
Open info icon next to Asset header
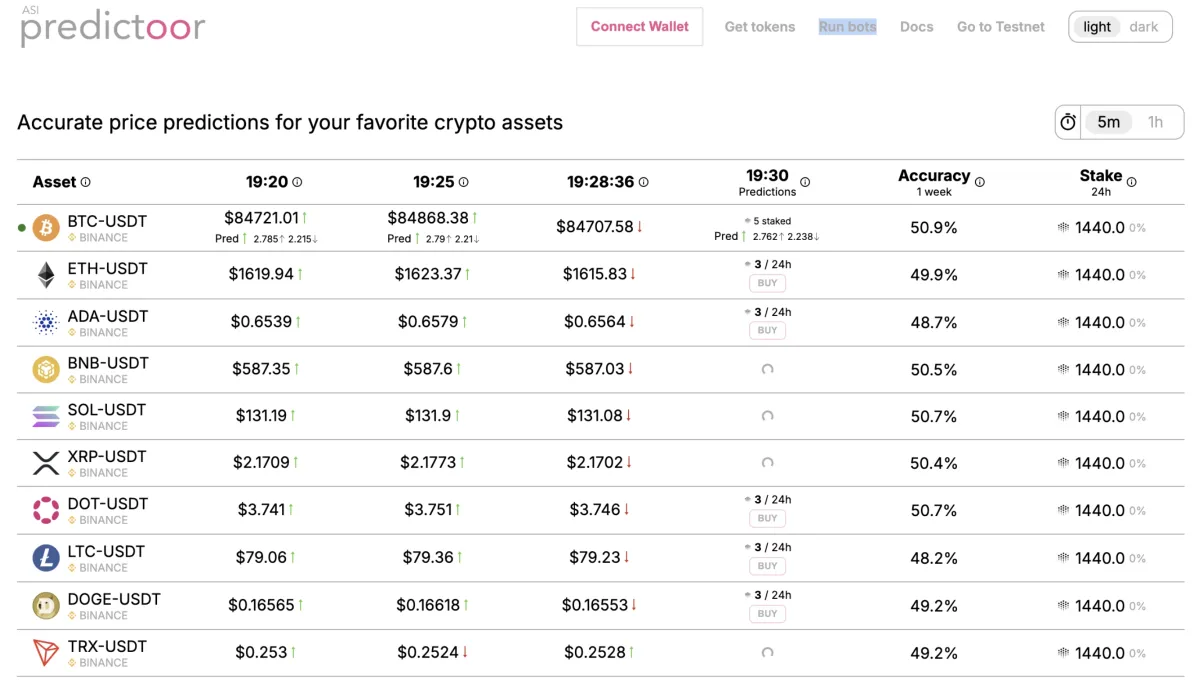coord(85,182)
